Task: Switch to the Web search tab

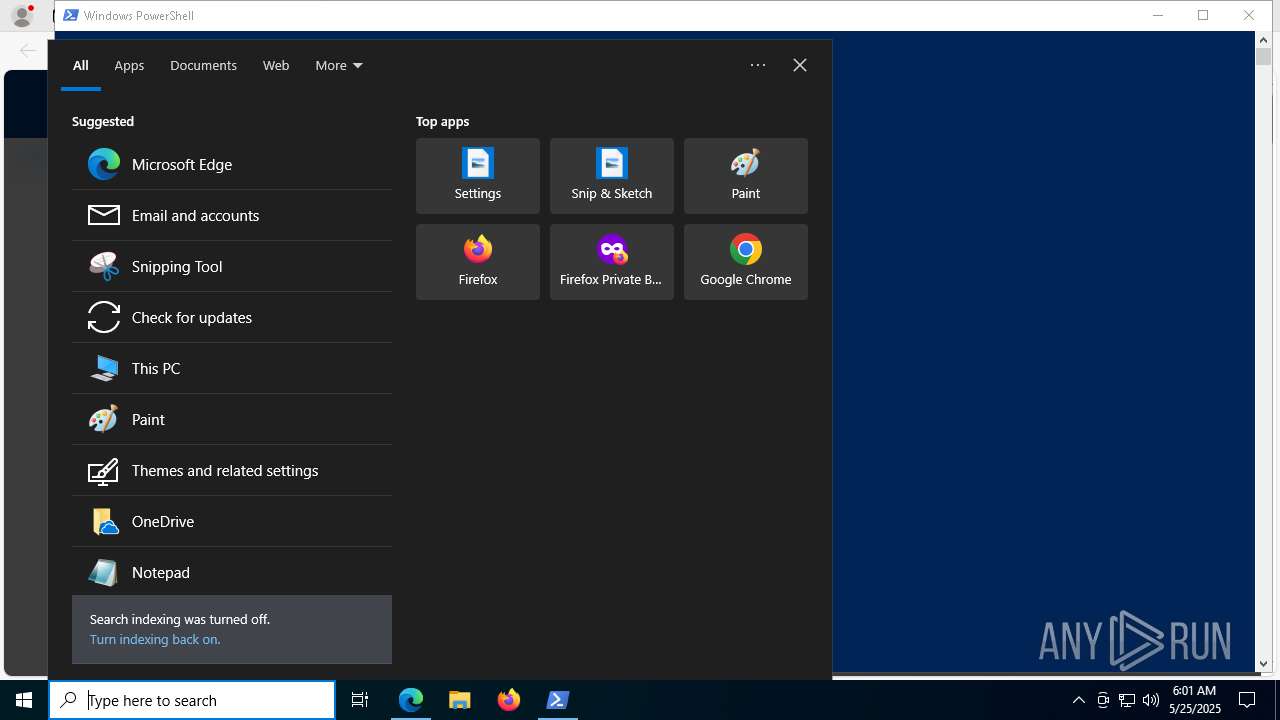Action: (276, 65)
